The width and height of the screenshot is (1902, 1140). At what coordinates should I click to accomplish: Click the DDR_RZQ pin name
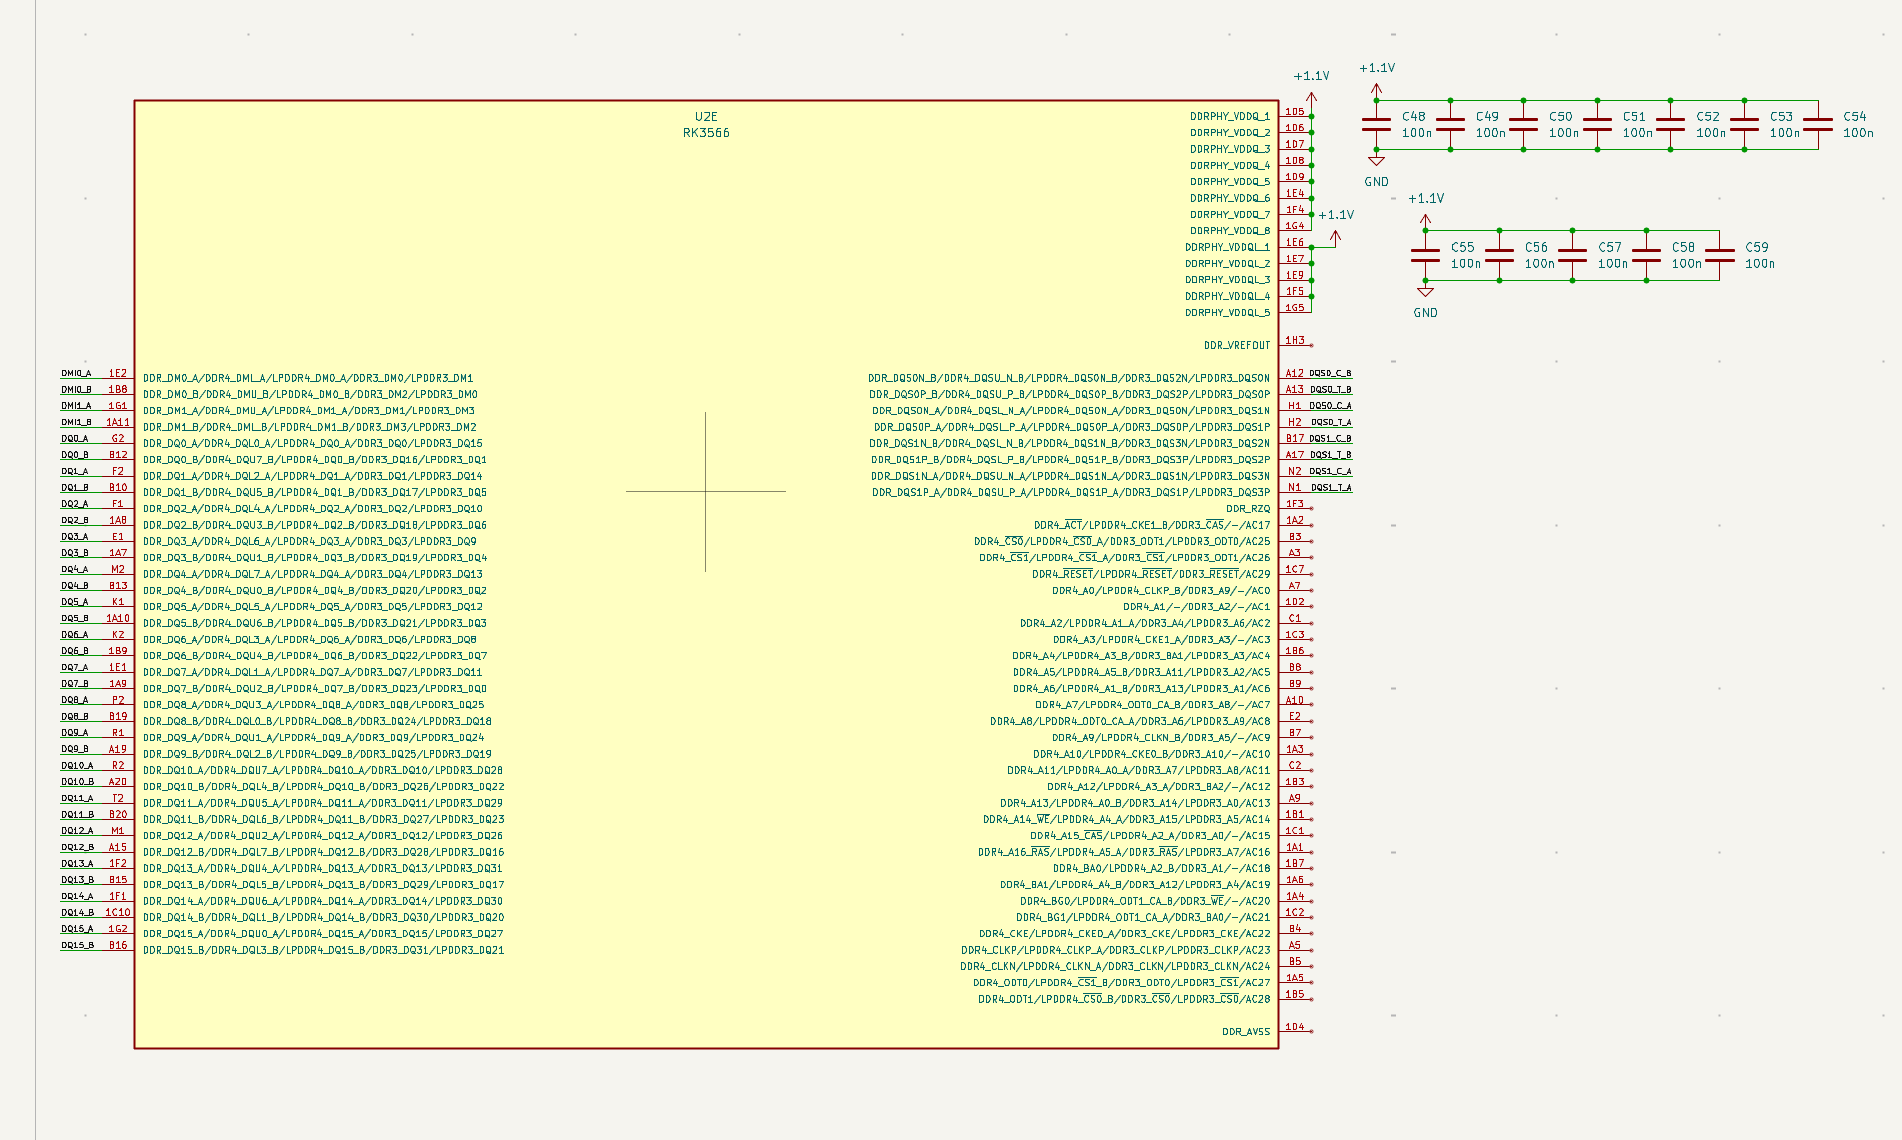pos(1247,509)
